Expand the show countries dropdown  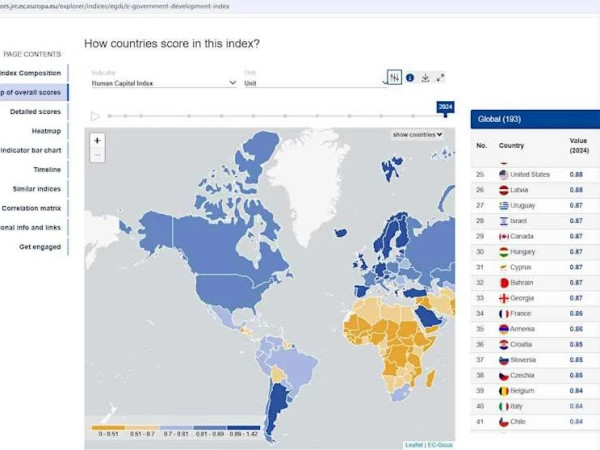[417, 134]
